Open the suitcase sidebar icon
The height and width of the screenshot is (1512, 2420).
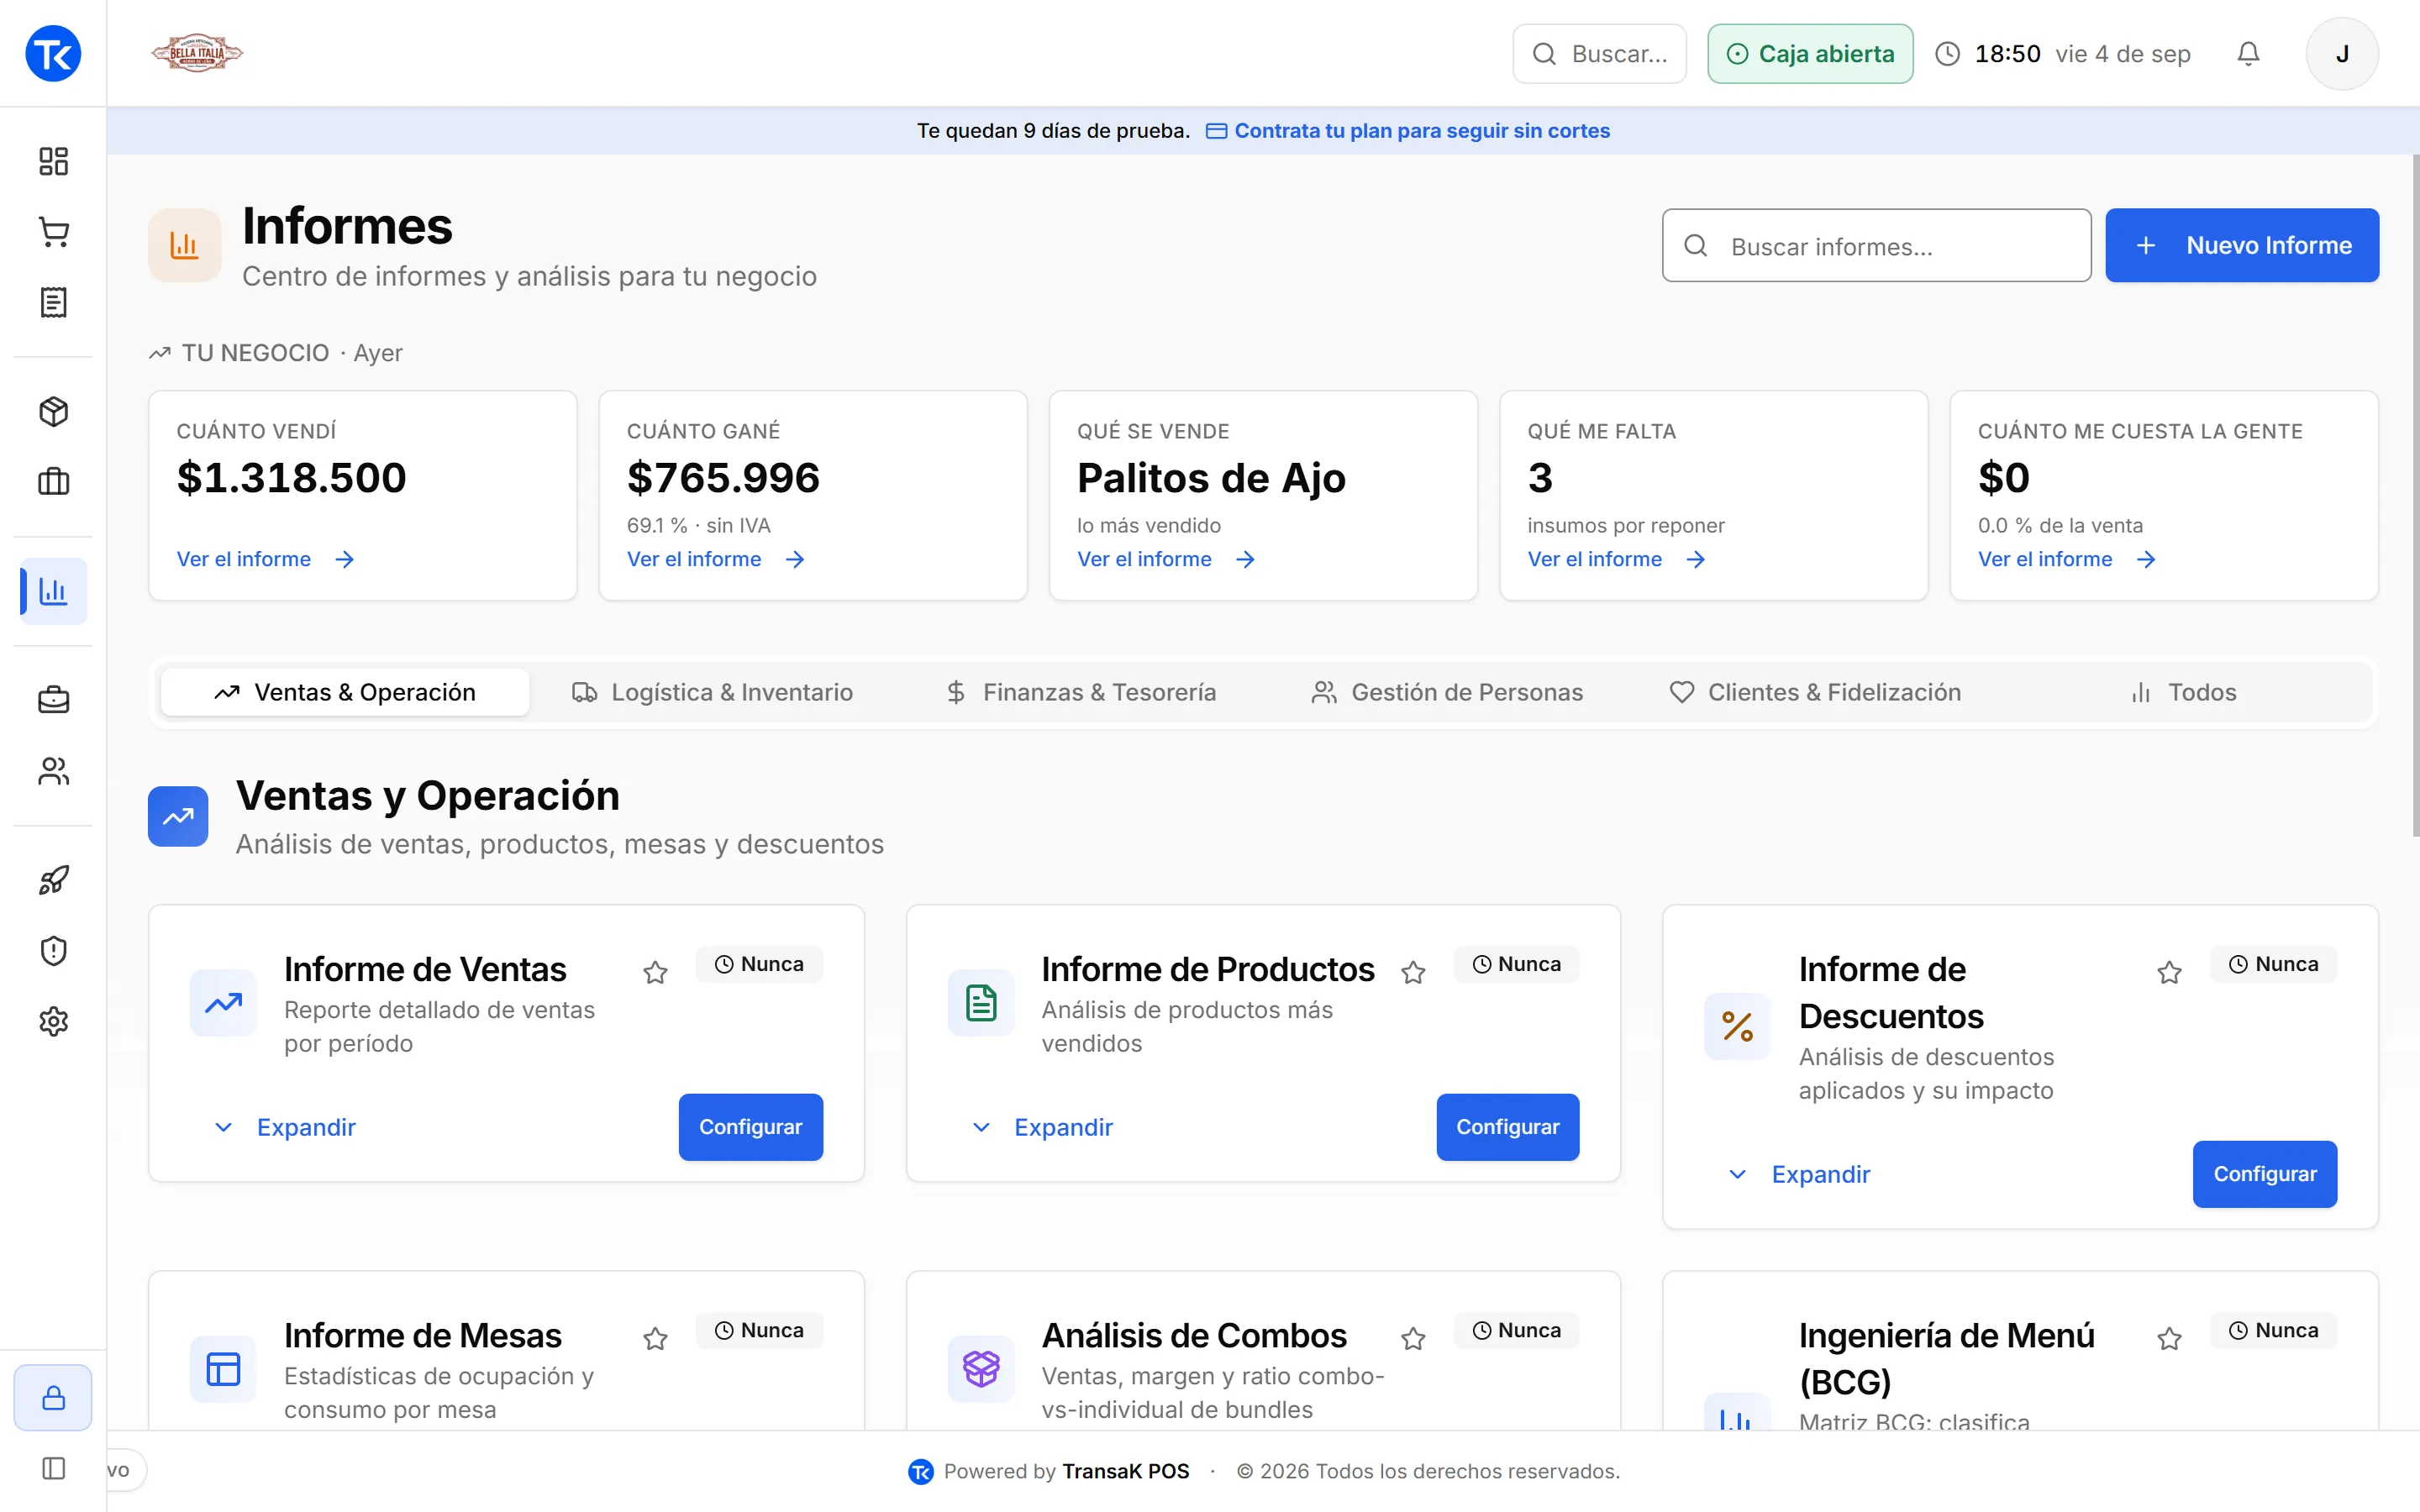(x=53, y=482)
